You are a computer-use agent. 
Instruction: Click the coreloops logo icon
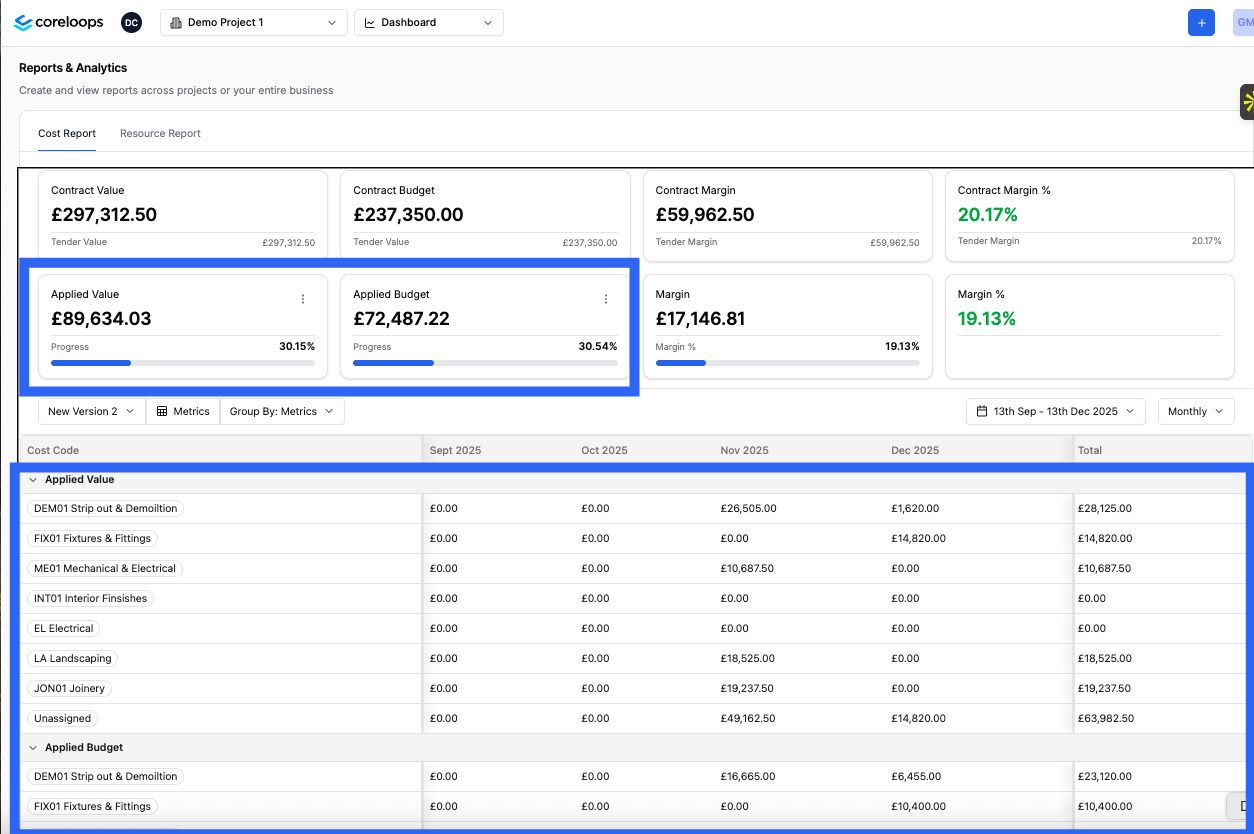(x=23, y=22)
